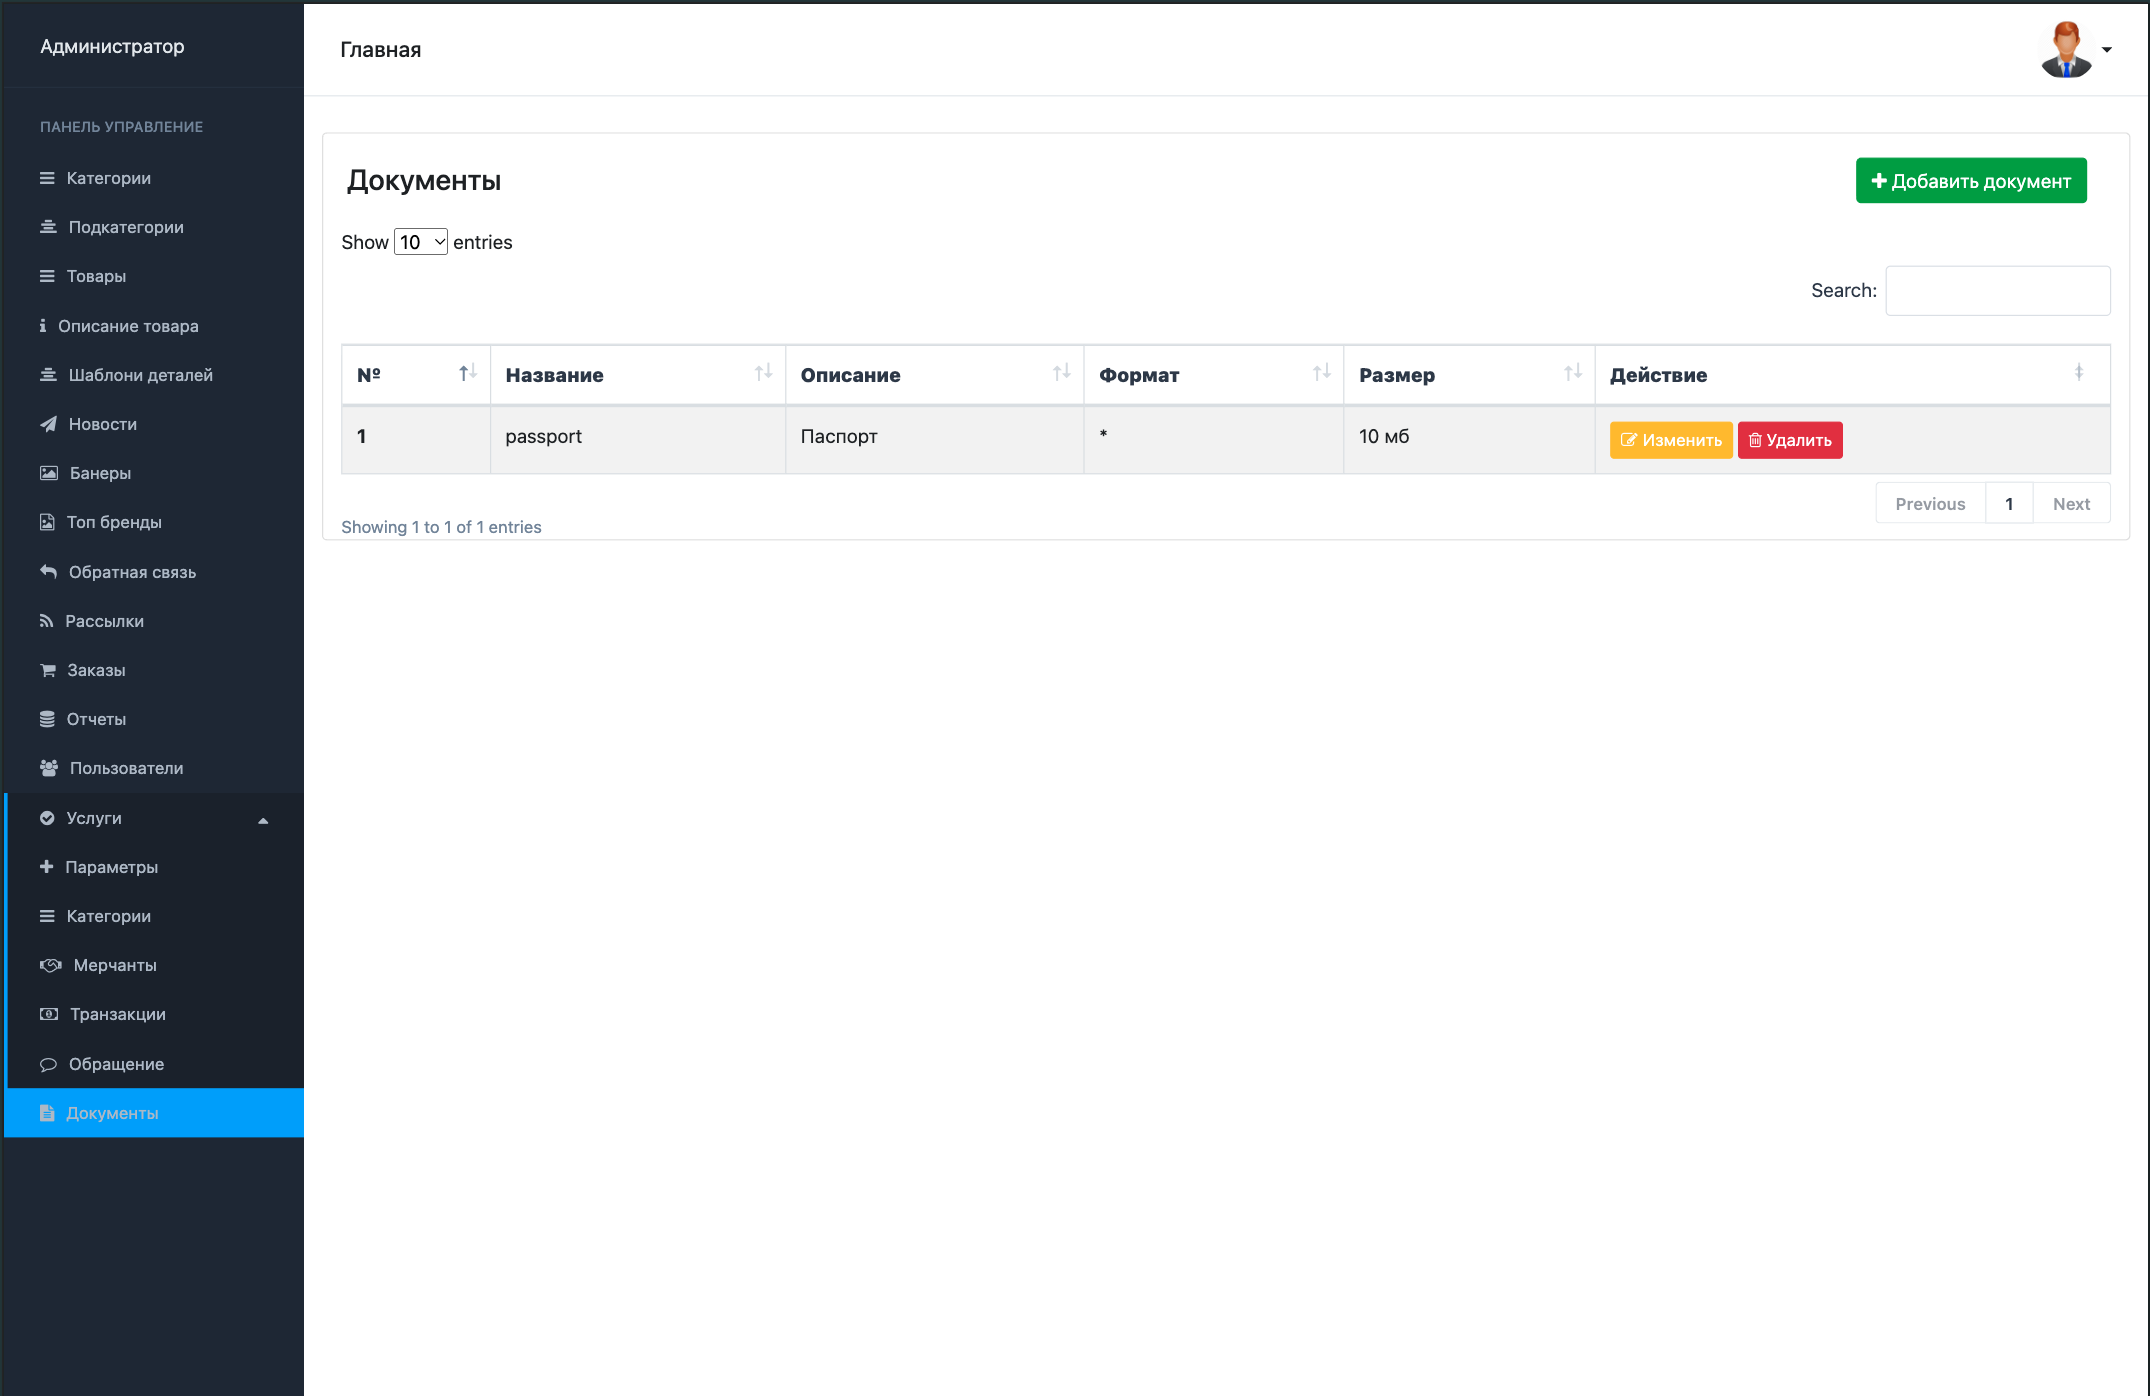
Task: Click the Администратор brand title
Action: tap(112, 46)
